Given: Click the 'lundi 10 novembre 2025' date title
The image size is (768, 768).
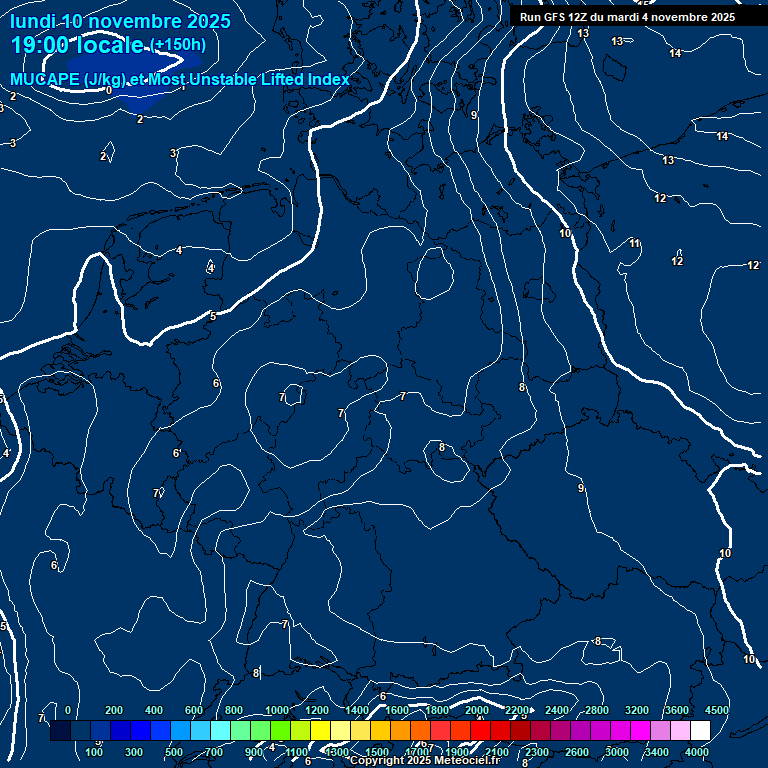Looking at the screenshot, I should [120, 21].
